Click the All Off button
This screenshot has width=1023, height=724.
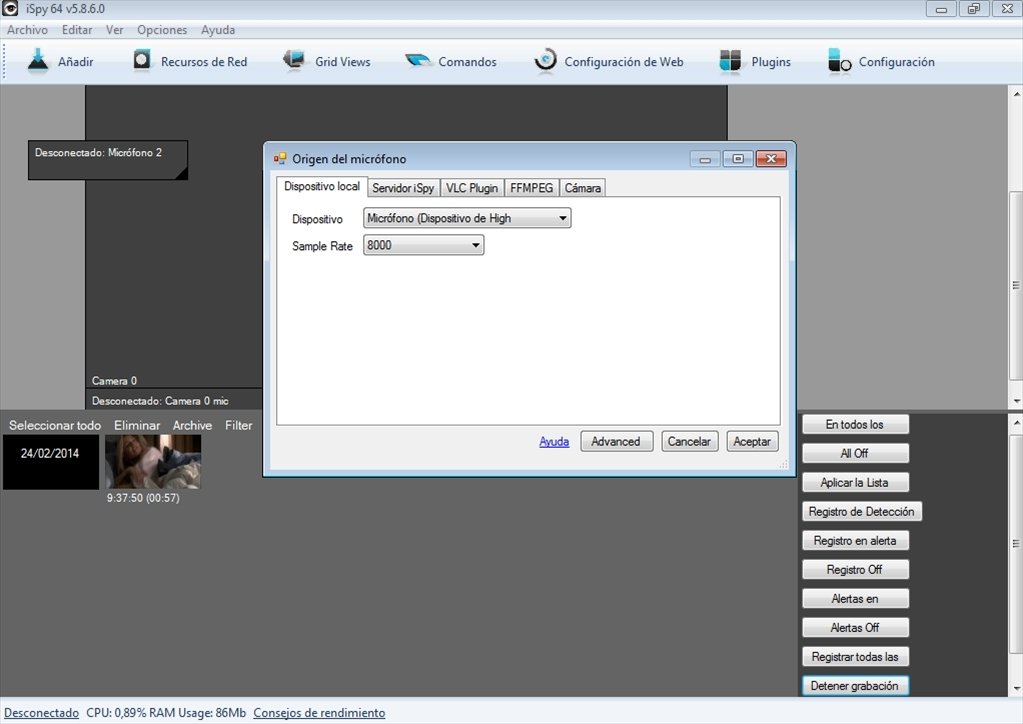pos(855,453)
